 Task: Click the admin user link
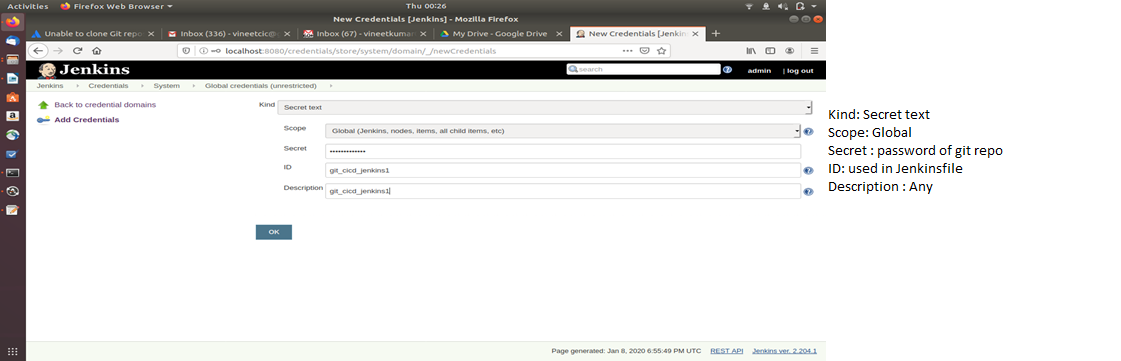759,71
